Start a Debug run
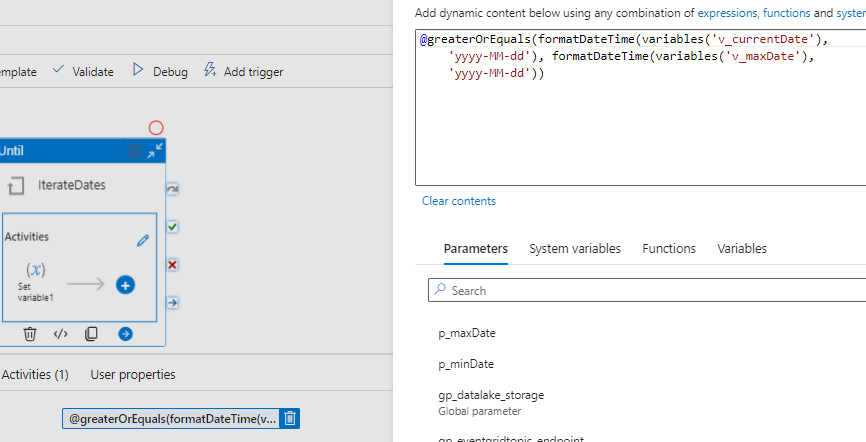This screenshot has height=442, width=866. pos(160,71)
